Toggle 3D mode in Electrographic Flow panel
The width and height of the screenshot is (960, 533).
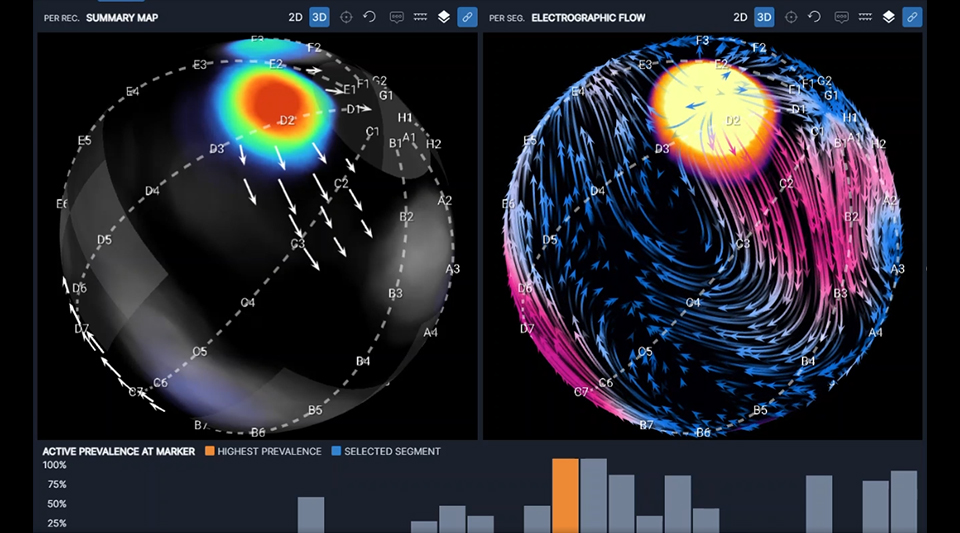point(764,17)
